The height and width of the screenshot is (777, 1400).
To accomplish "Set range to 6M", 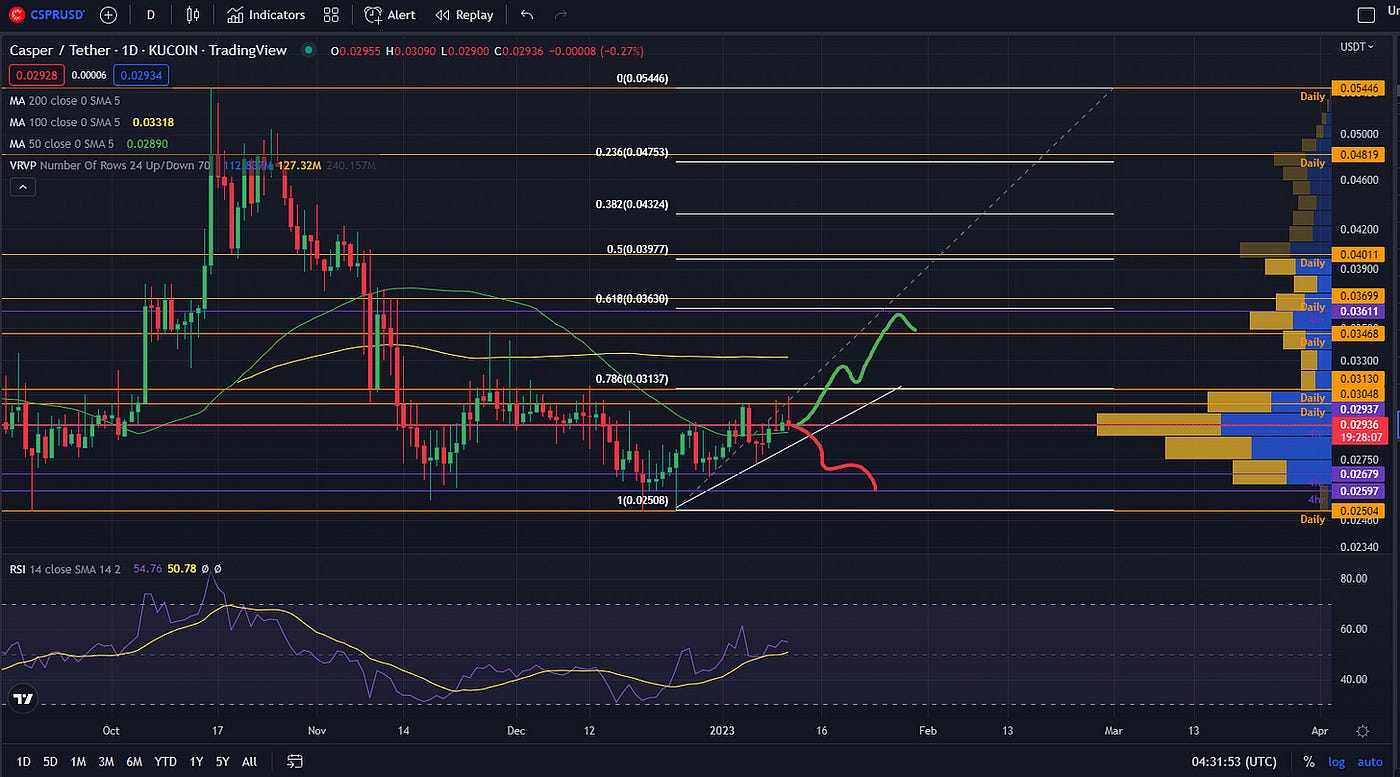I will click(x=134, y=761).
